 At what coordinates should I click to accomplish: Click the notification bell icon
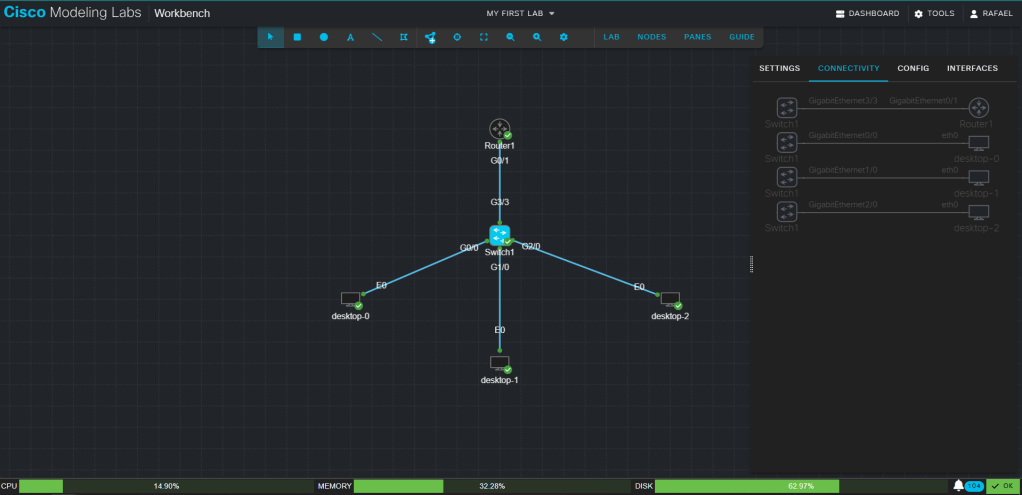[x=959, y=486]
